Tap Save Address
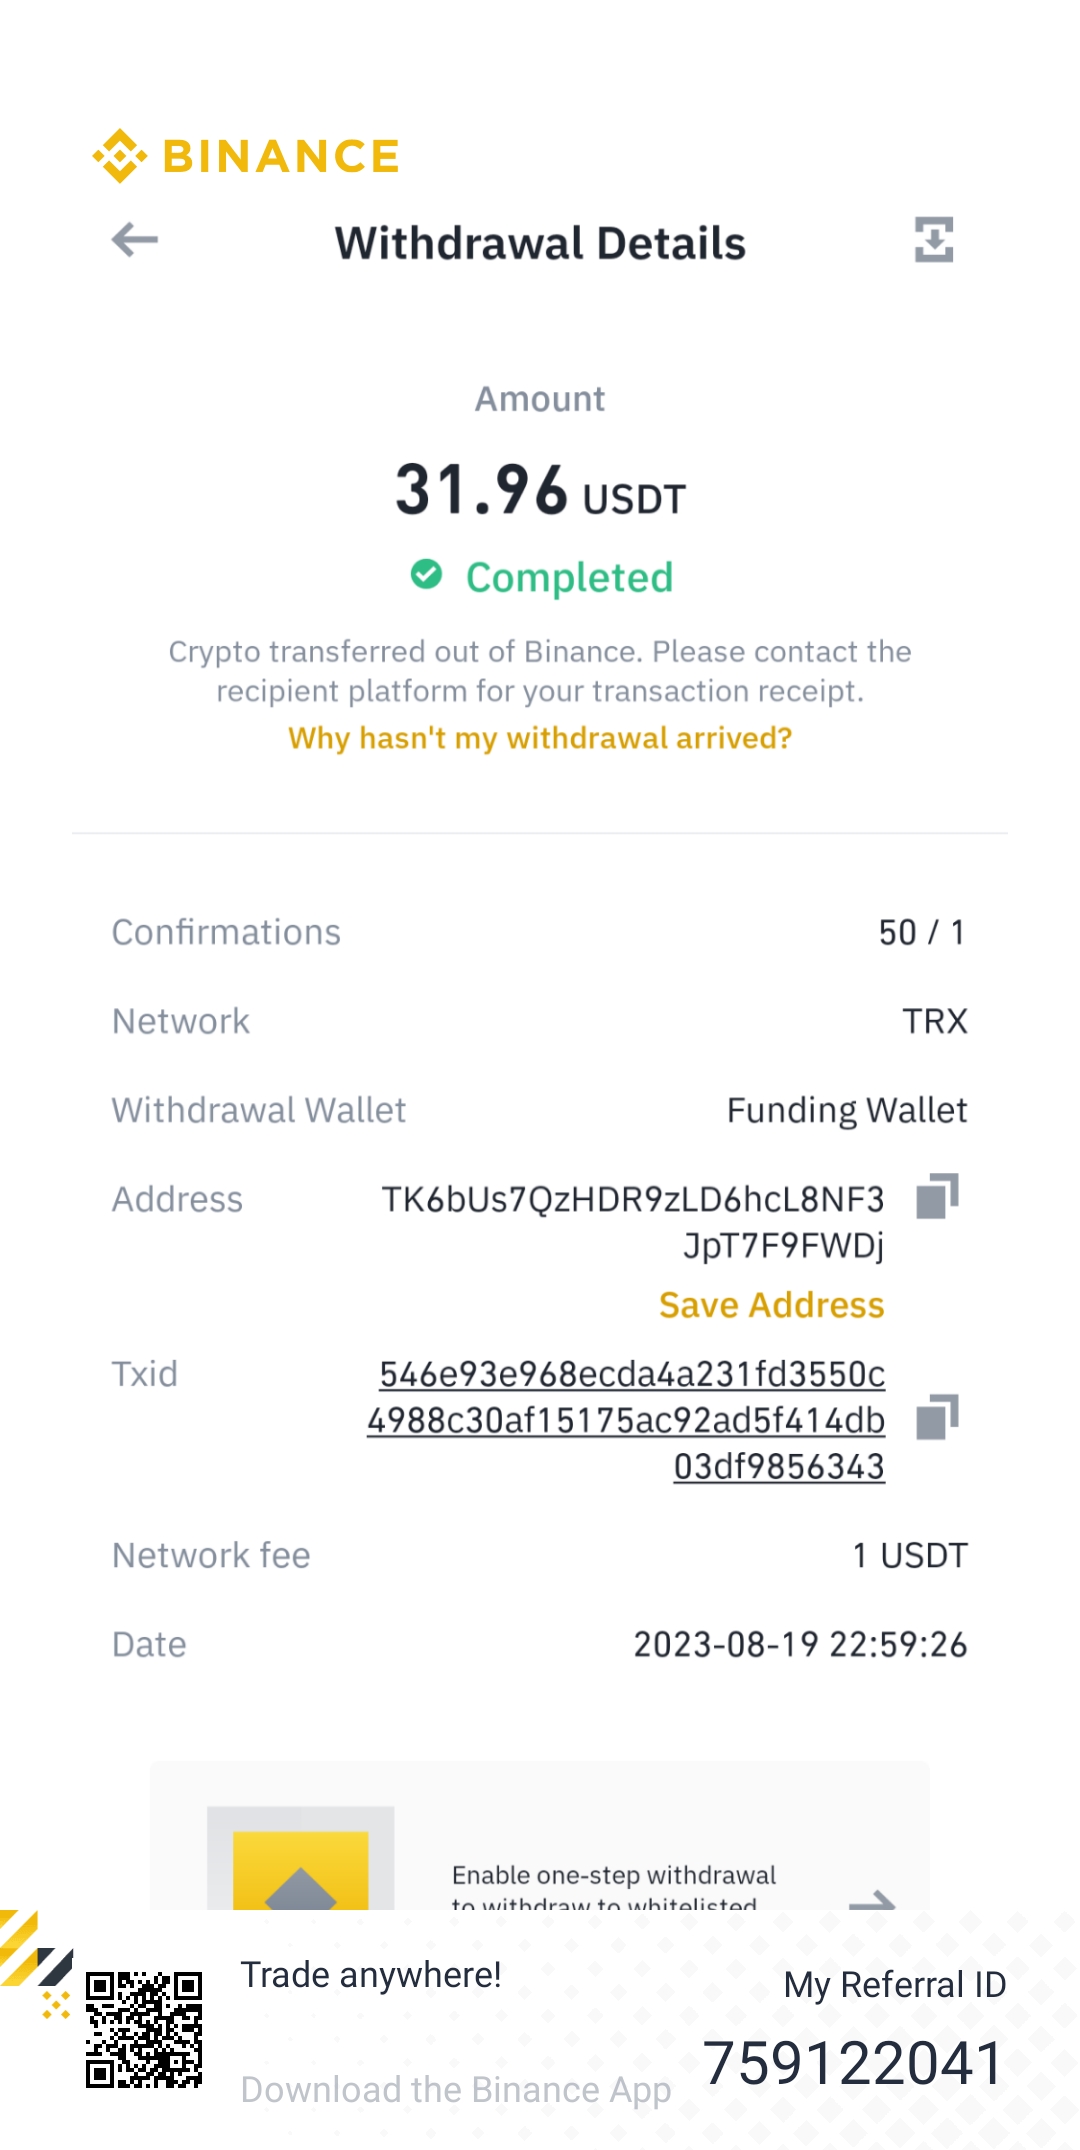This screenshot has width=1080, height=2150. (771, 1305)
